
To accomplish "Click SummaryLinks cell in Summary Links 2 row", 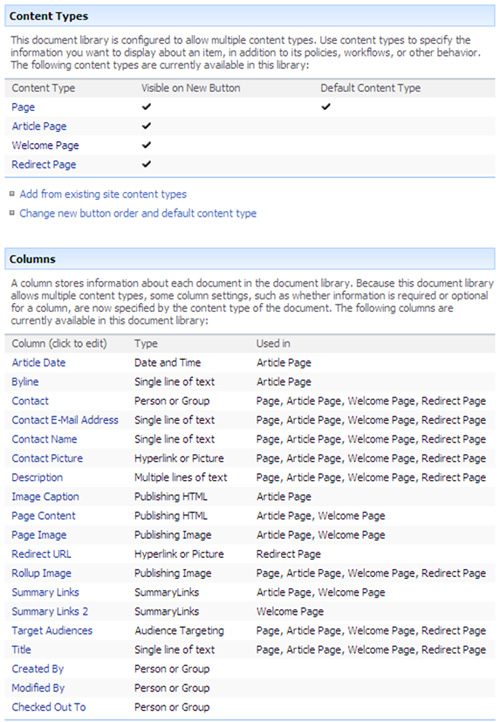I will click(x=167, y=611).
